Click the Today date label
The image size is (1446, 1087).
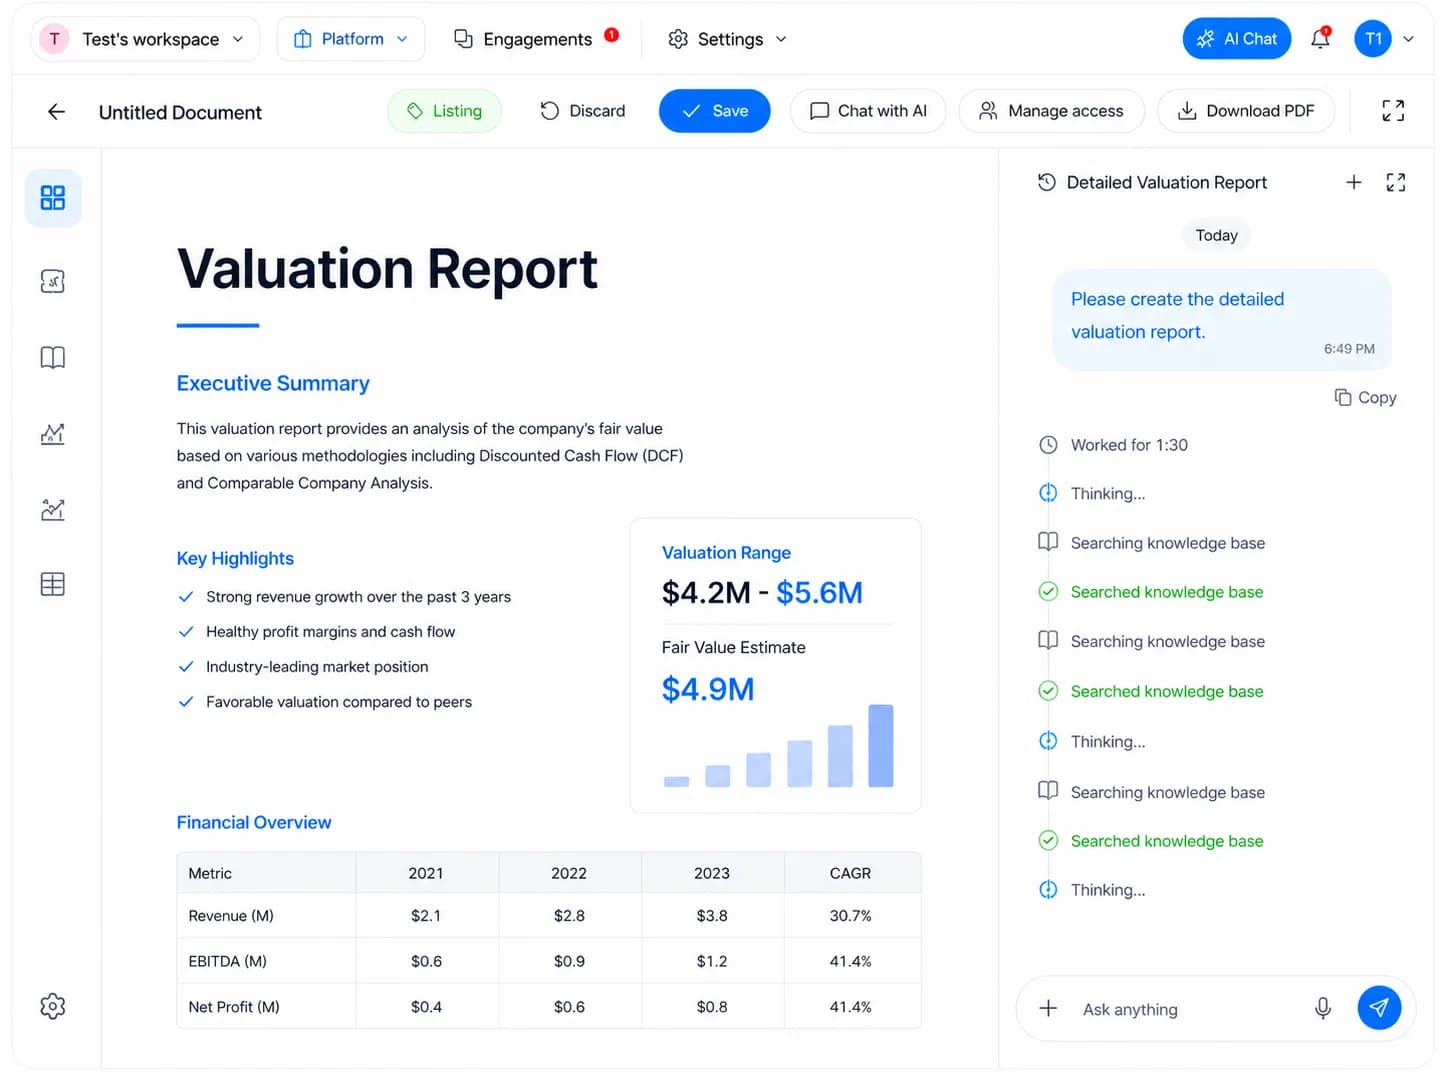[1217, 236]
